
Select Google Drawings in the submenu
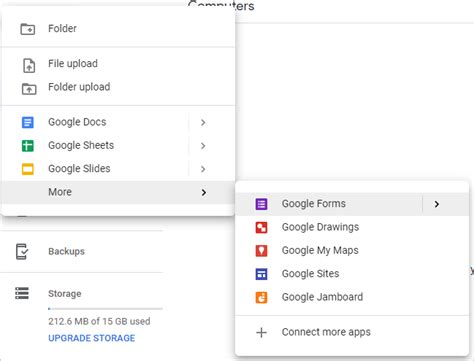tap(352, 227)
